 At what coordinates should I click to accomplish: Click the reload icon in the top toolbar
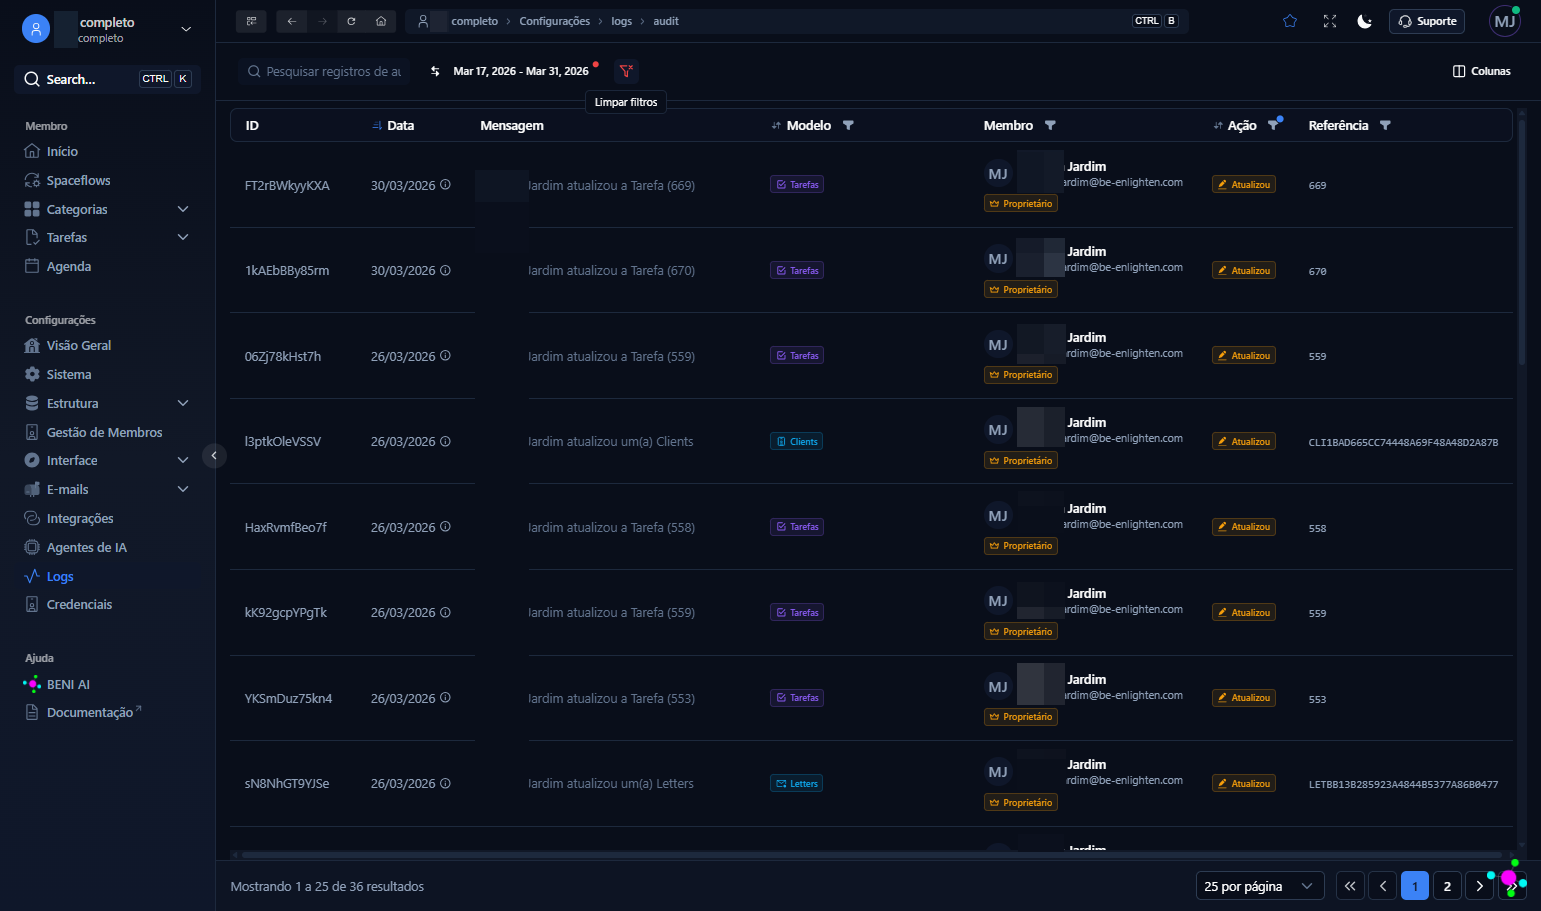click(x=351, y=21)
